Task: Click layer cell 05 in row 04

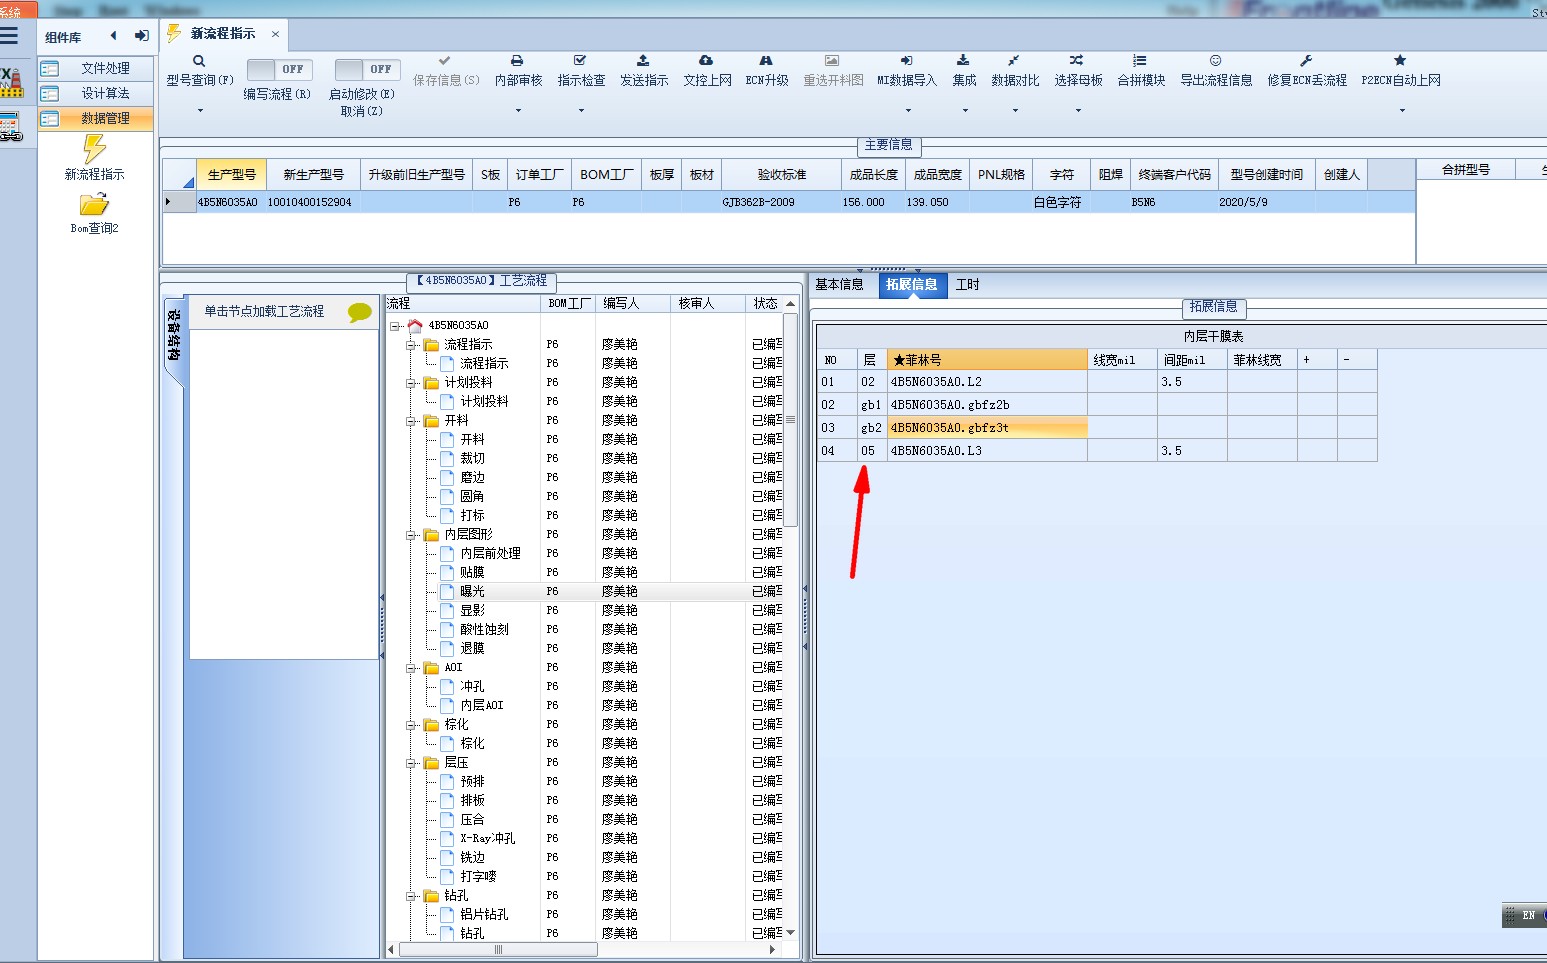Action: pyautogui.click(x=872, y=451)
